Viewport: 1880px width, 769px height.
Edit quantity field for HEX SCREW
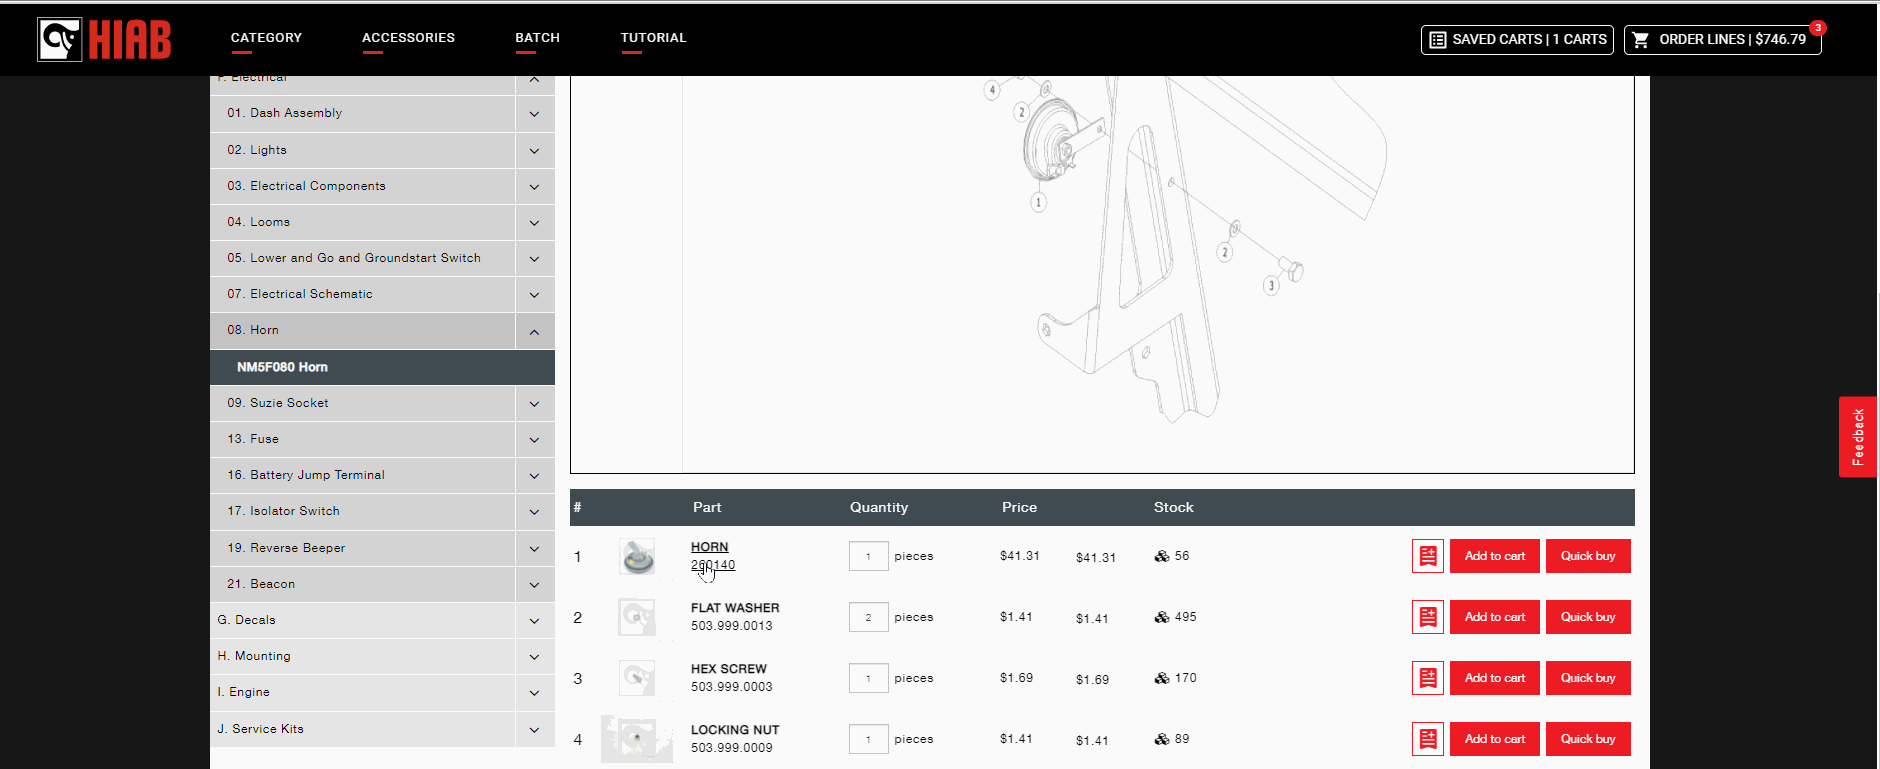868,678
